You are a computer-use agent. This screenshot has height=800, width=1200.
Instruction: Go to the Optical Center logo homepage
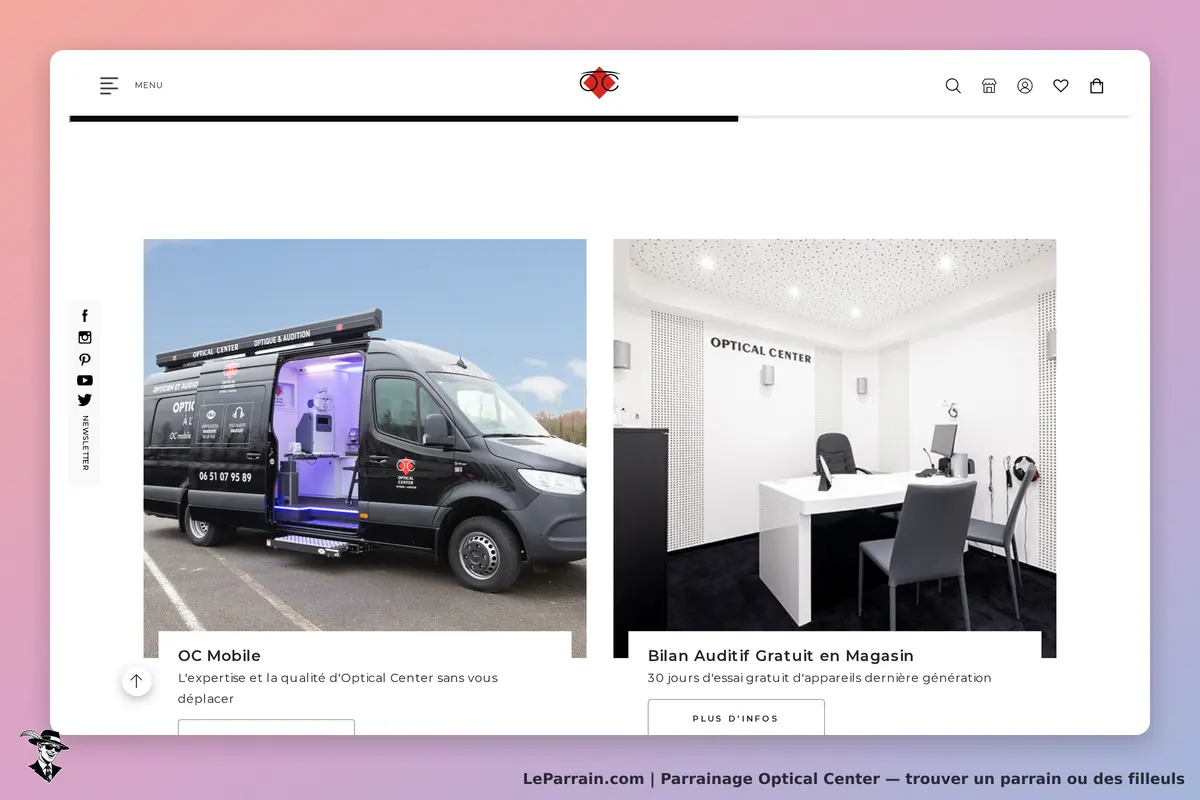599,82
